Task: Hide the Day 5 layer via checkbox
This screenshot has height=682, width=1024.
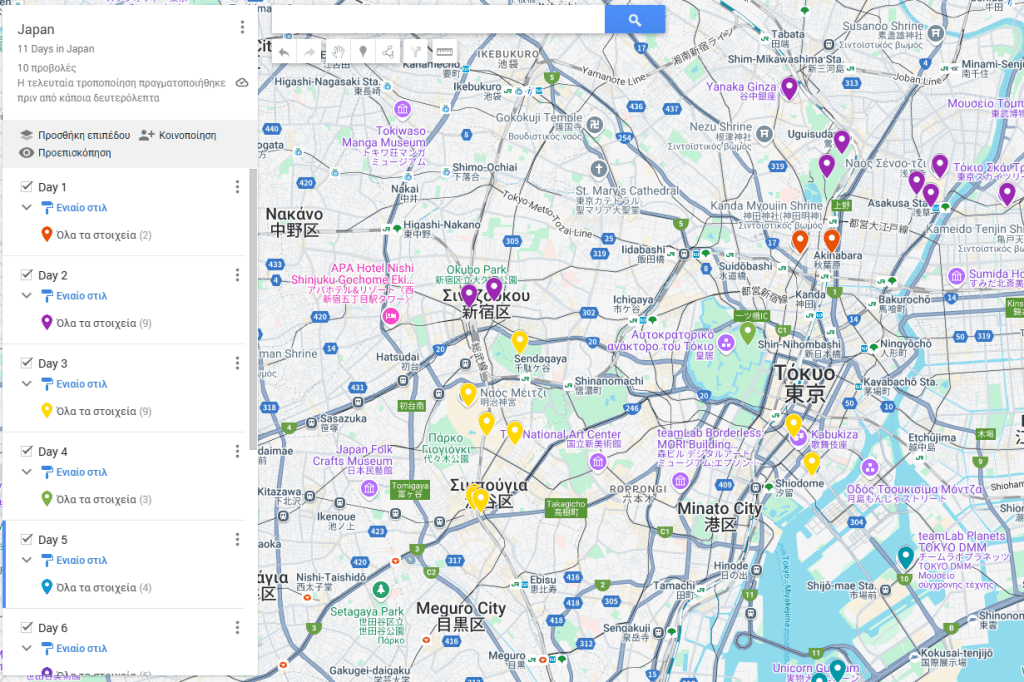Action: (27, 540)
